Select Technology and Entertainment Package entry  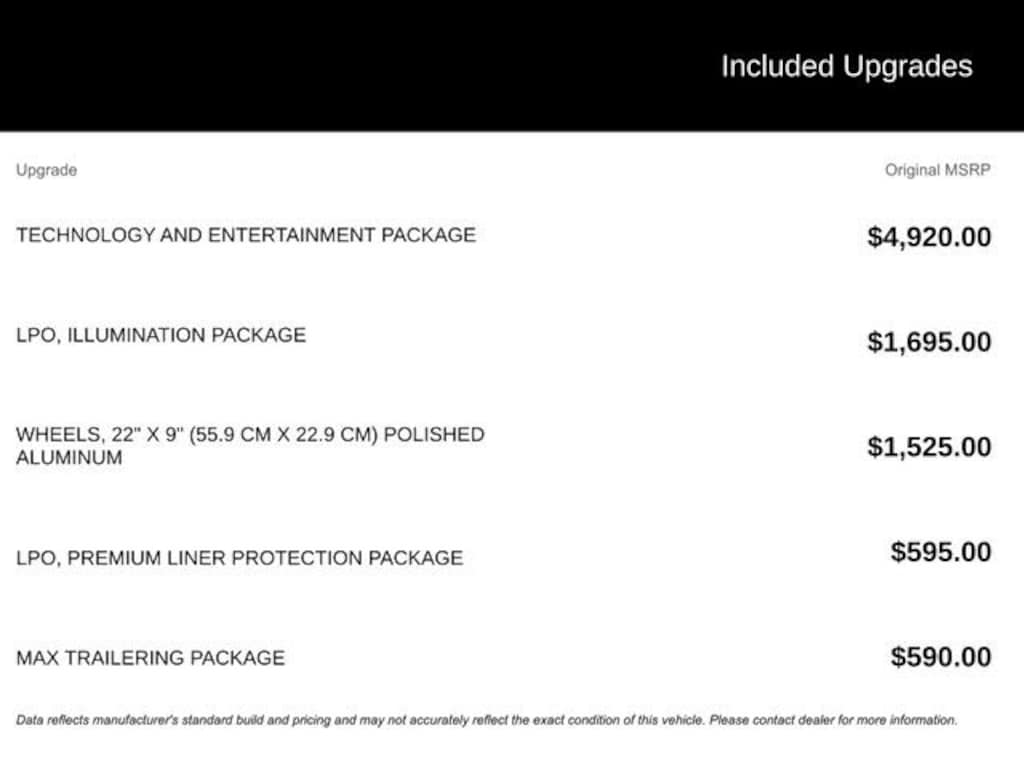pos(245,235)
